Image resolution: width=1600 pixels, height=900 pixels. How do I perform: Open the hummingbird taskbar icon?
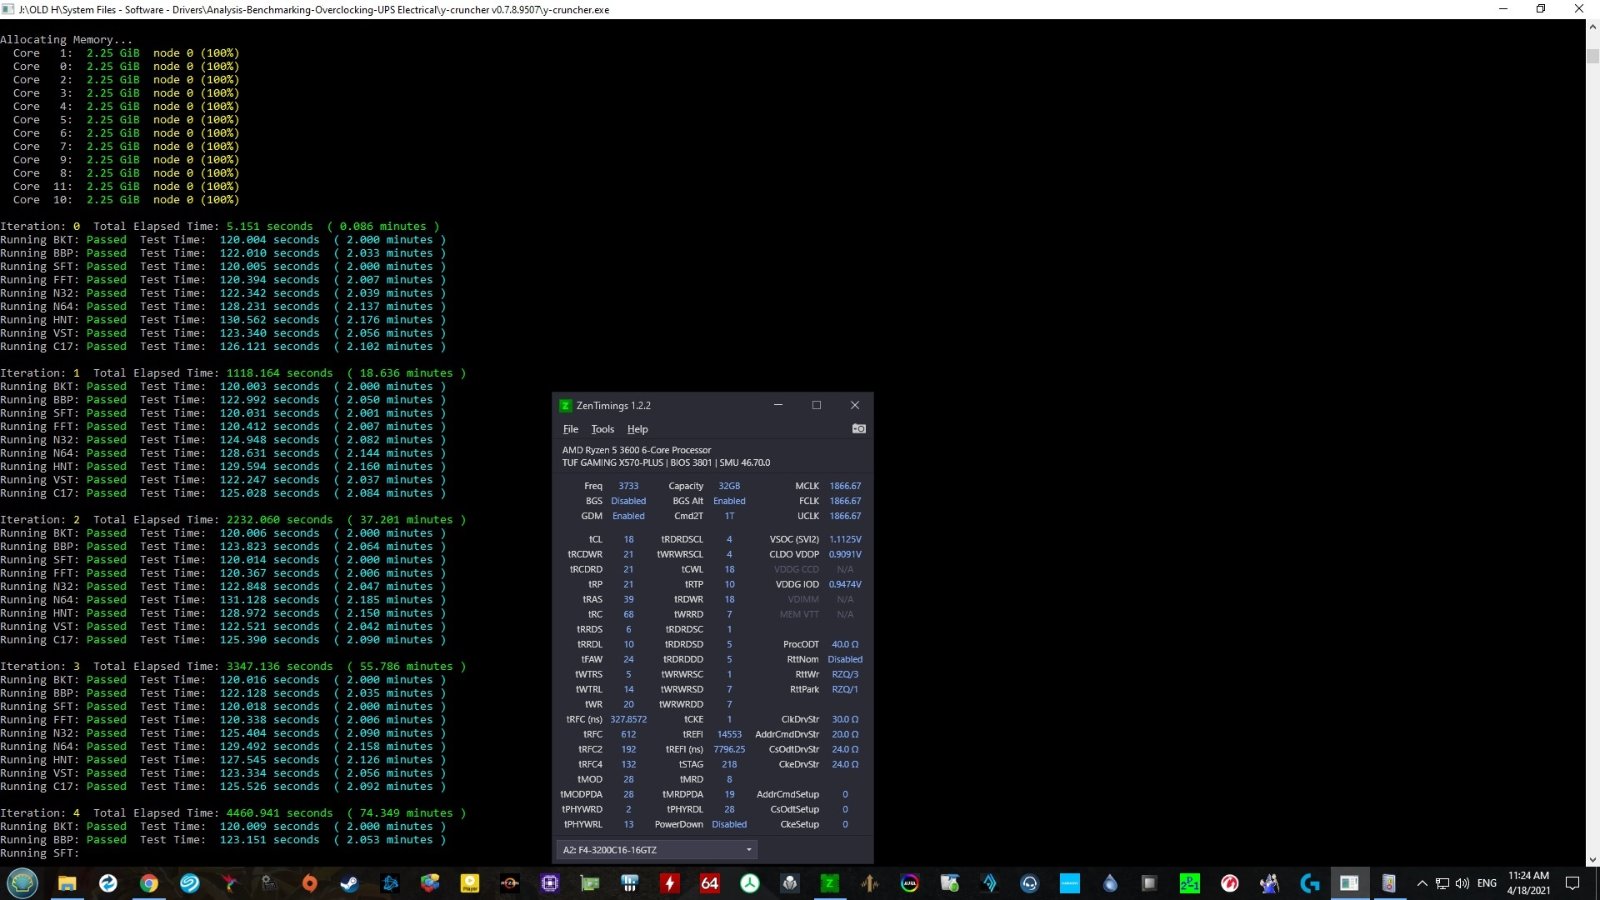[x=229, y=883]
